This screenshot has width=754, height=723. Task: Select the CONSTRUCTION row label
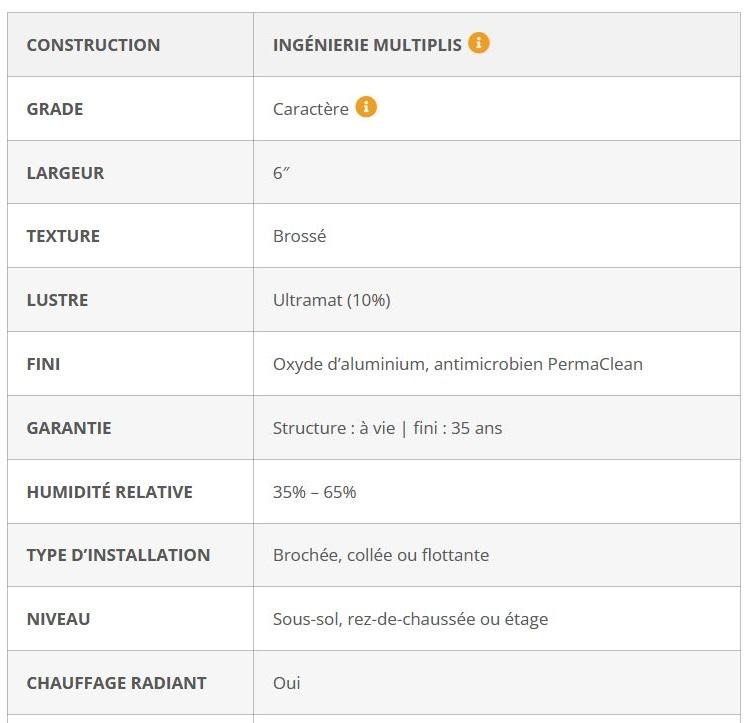[93, 45]
